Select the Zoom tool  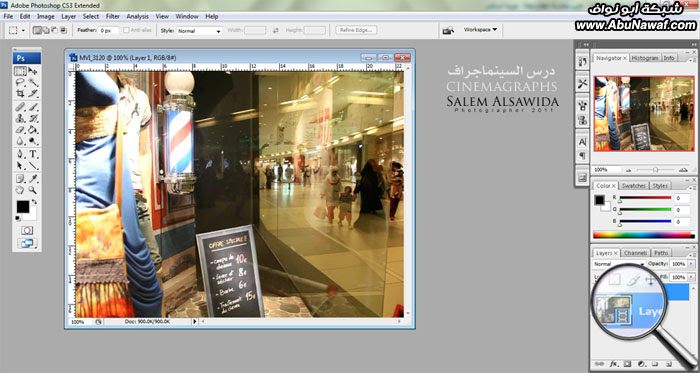[x=33, y=190]
